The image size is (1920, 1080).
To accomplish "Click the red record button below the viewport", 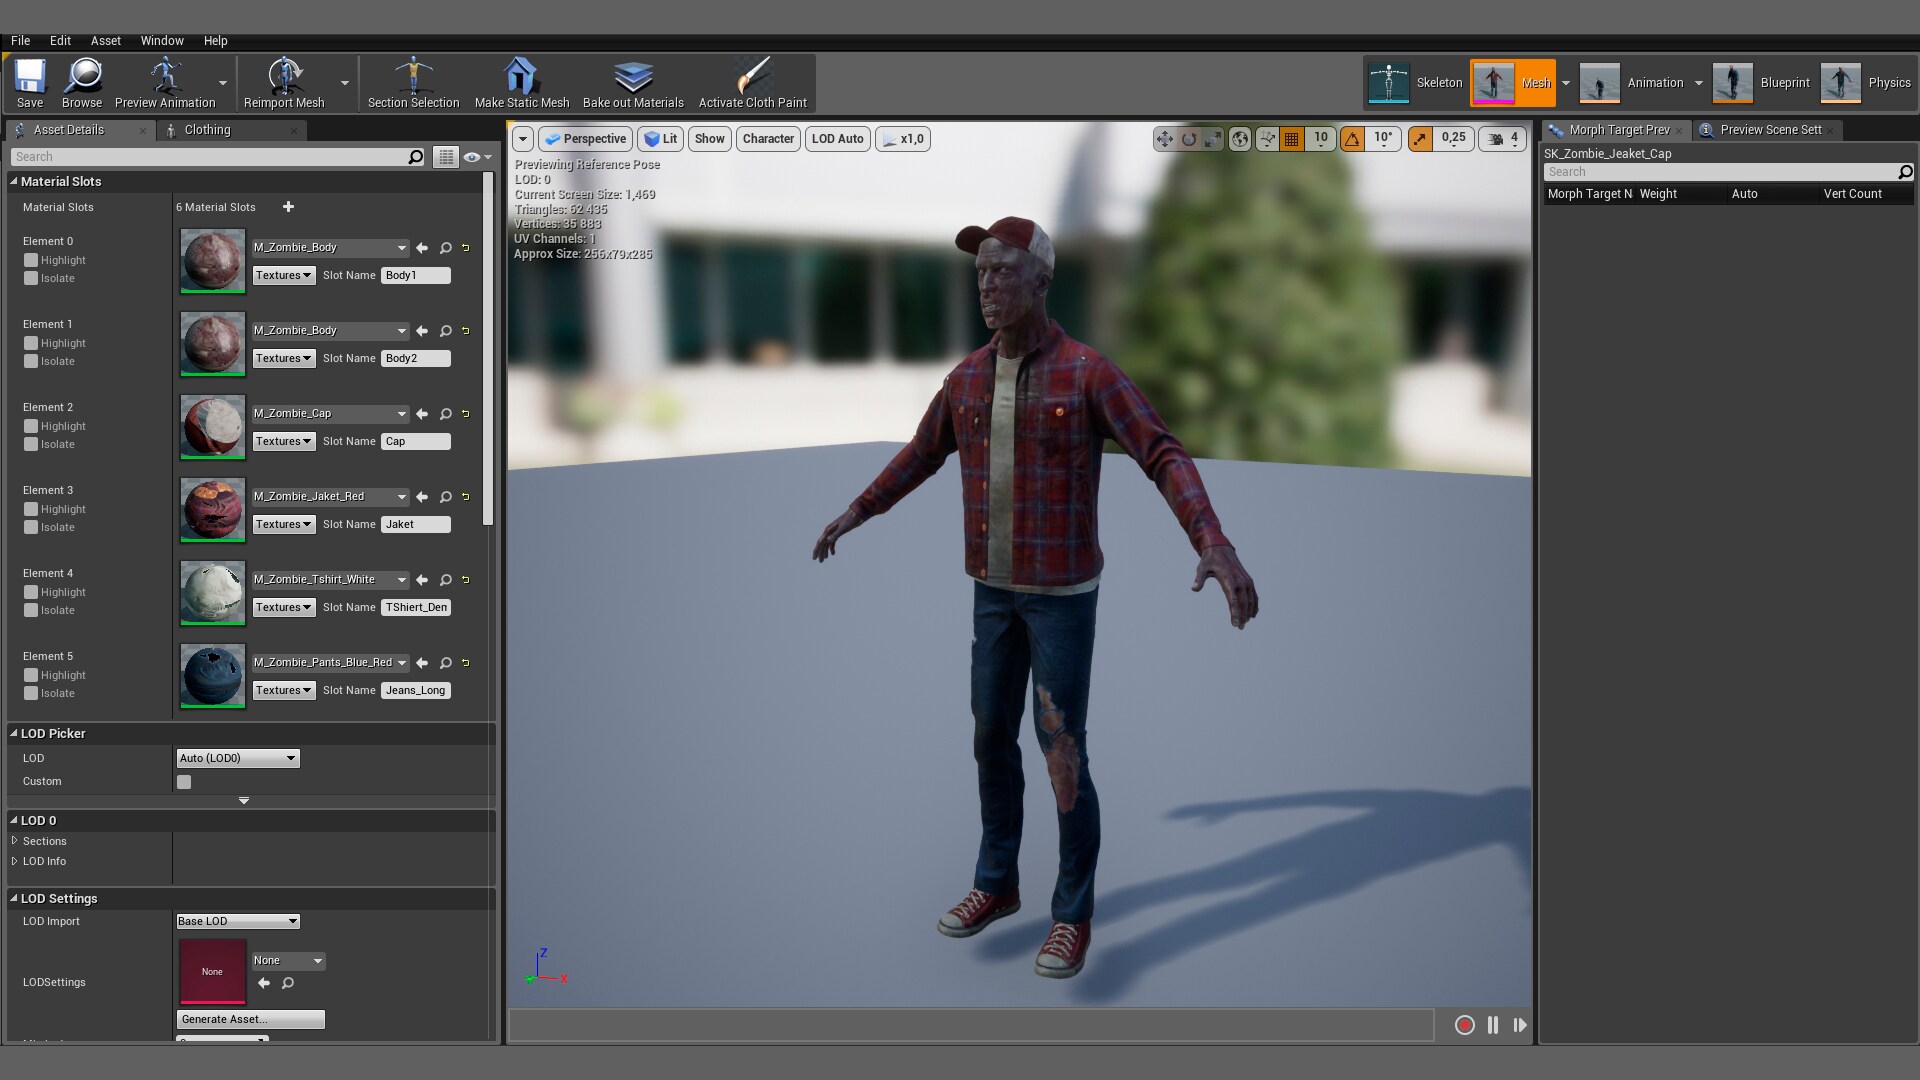I will 1465,1025.
